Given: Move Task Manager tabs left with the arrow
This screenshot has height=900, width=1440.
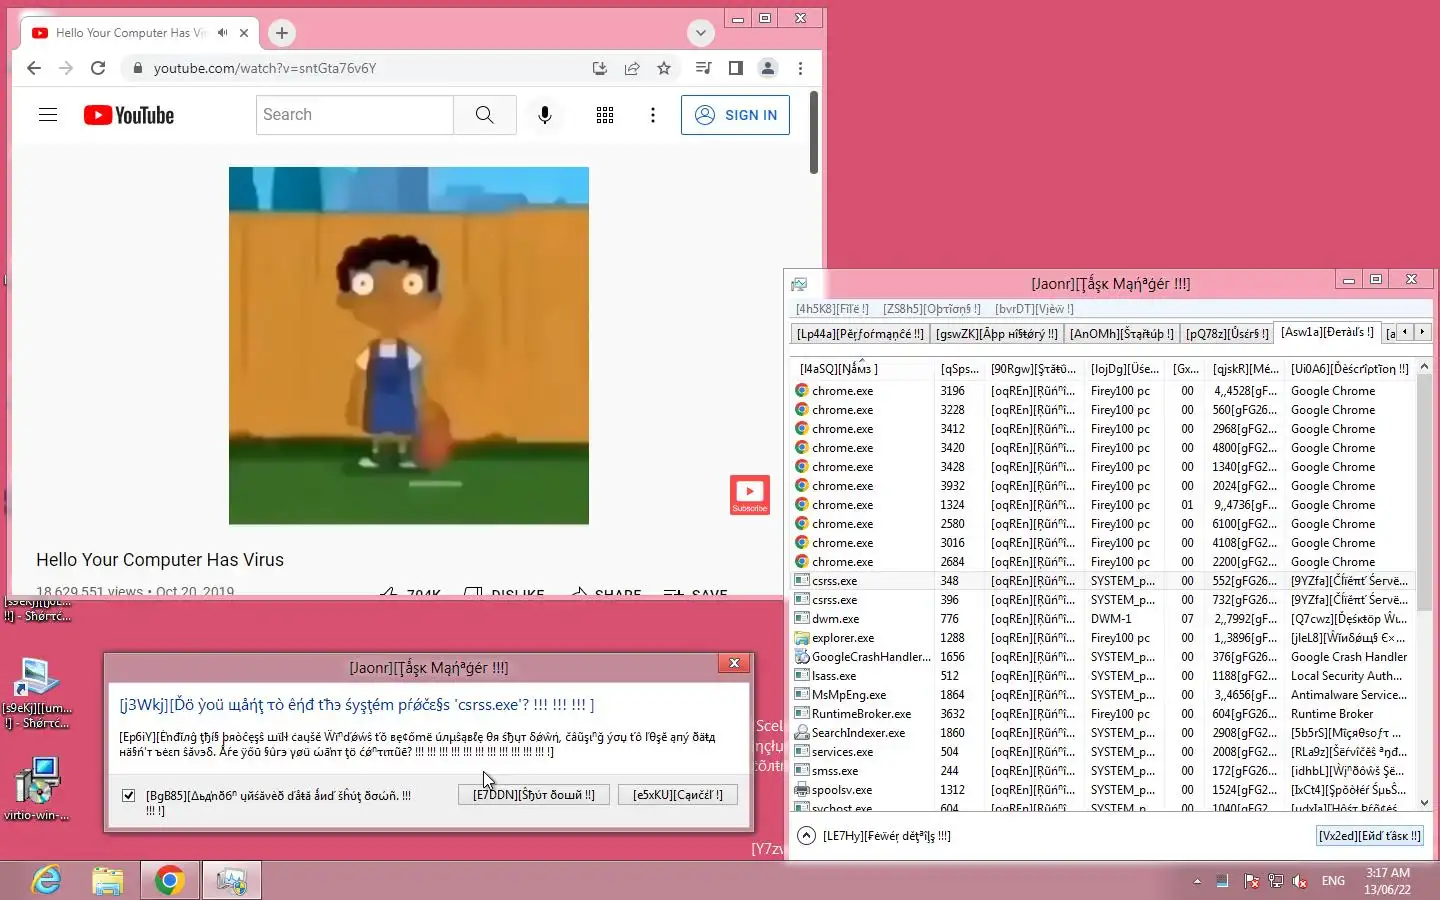Looking at the screenshot, I should tap(1405, 332).
